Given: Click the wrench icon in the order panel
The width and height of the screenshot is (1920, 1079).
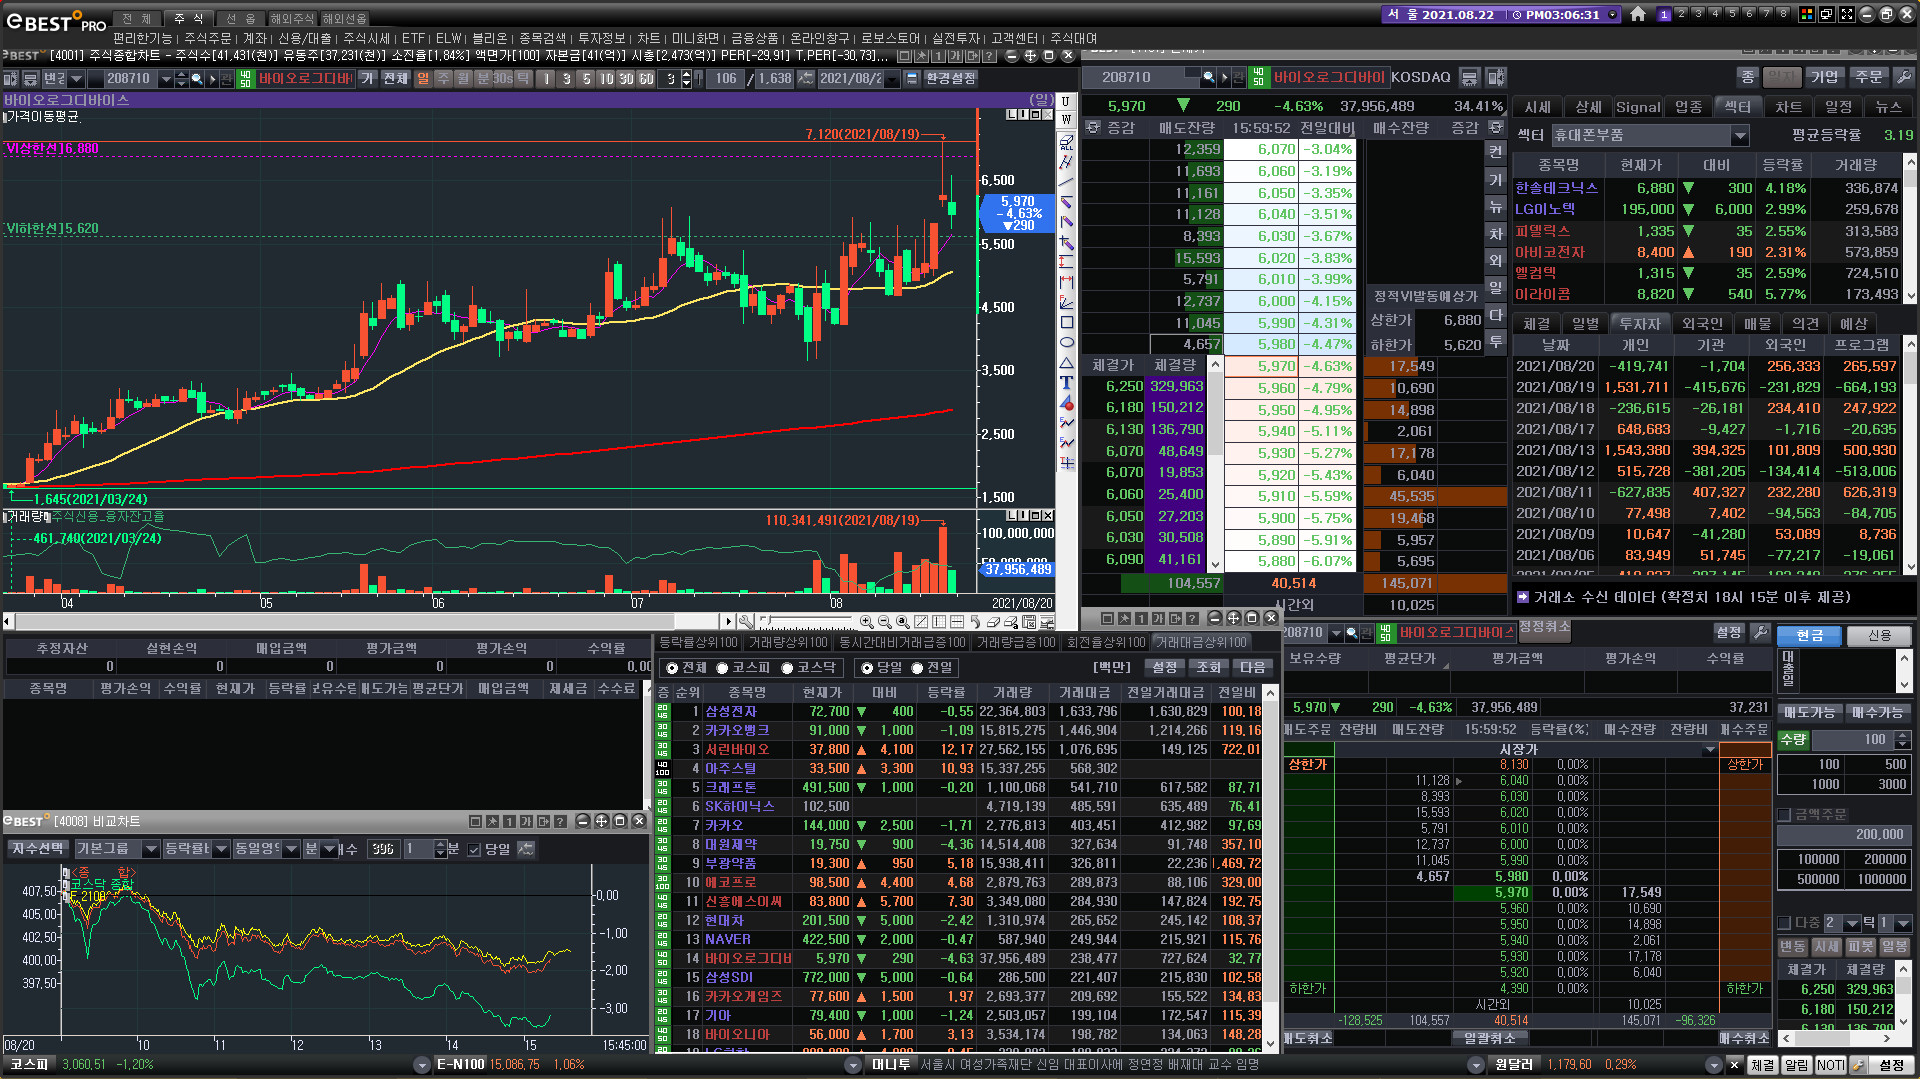Looking at the screenshot, I should click(1760, 633).
